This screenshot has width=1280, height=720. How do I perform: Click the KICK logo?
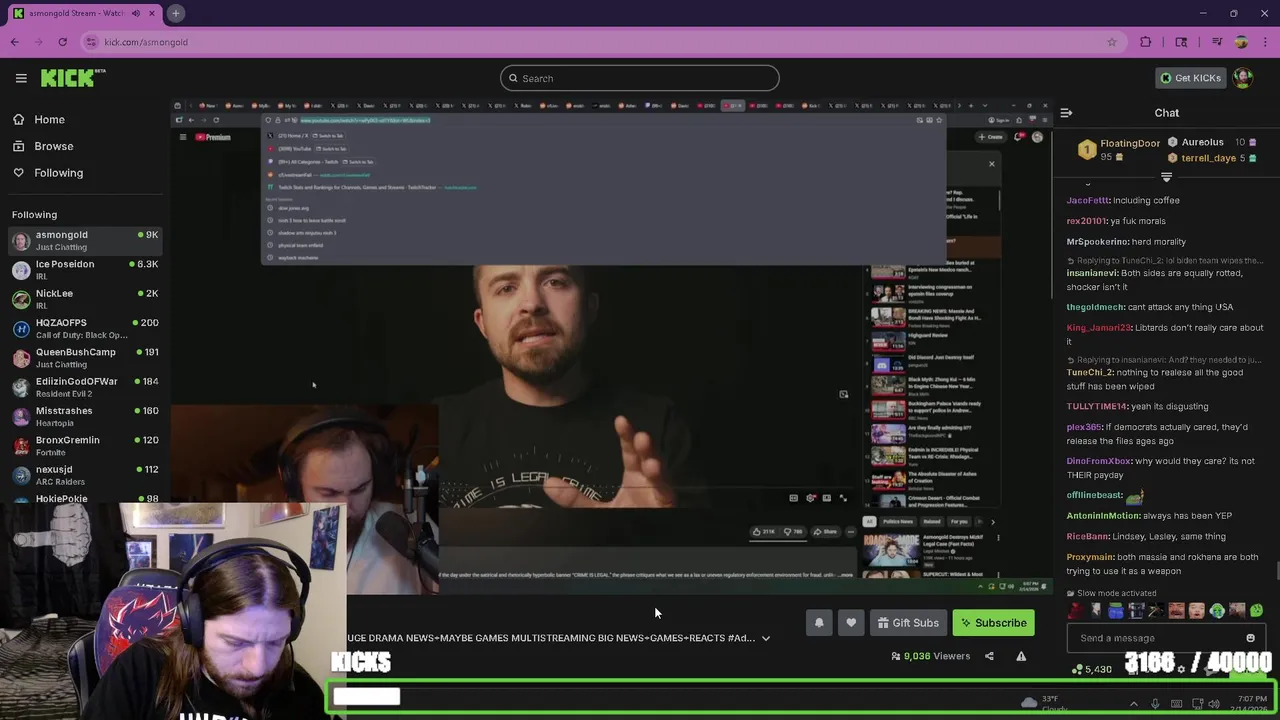coord(73,78)
